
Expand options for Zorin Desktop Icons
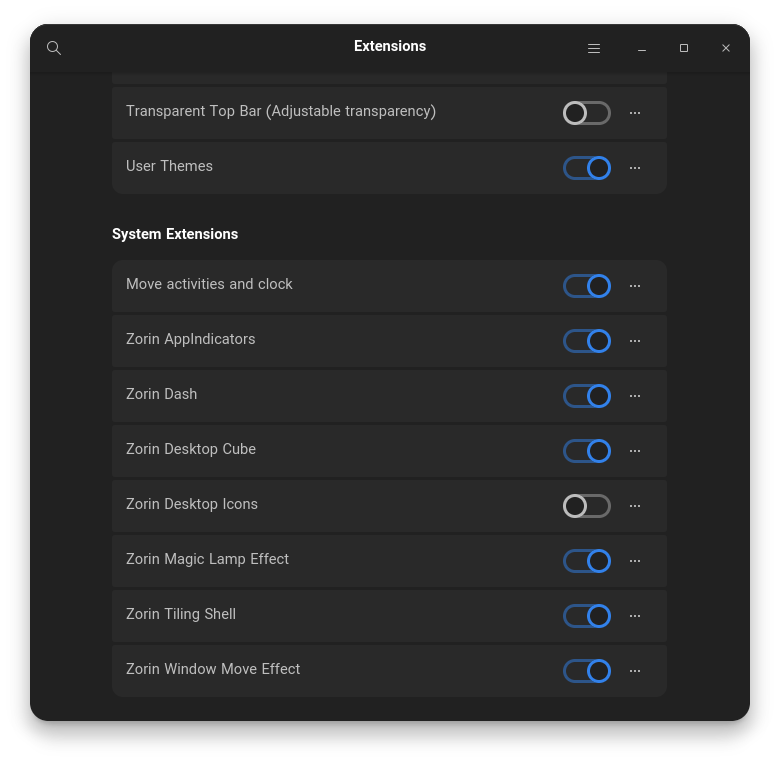635,506
